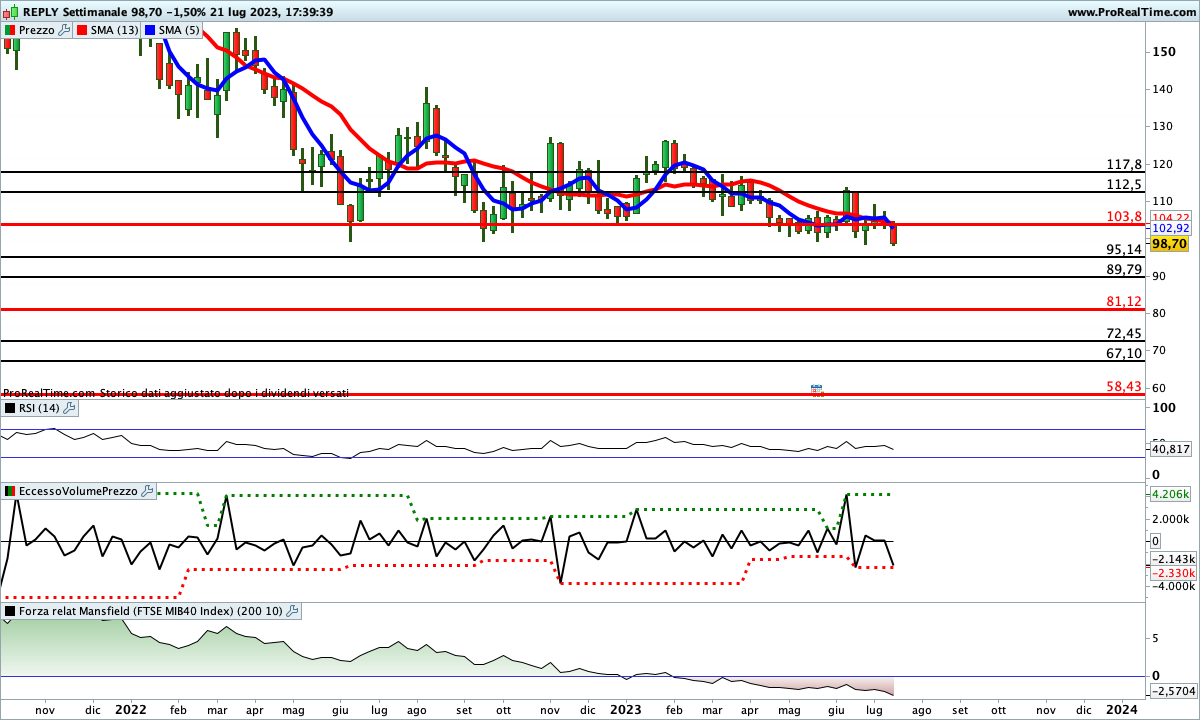Click the 2024 year label on time axis
This screenshot has width=1200, height=720.
(x=1122, y=709)
